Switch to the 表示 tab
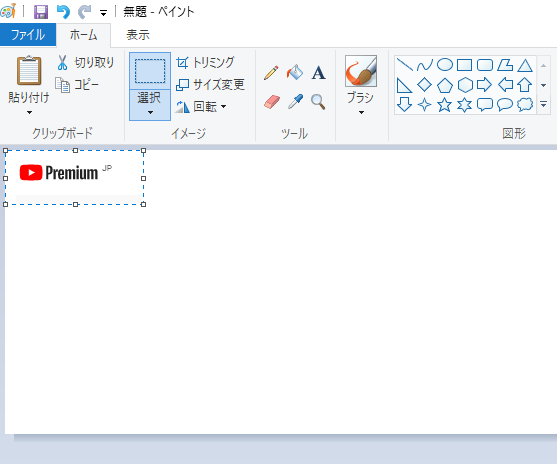Viewport: 557px width, 464px height. (x=138, y=35)
